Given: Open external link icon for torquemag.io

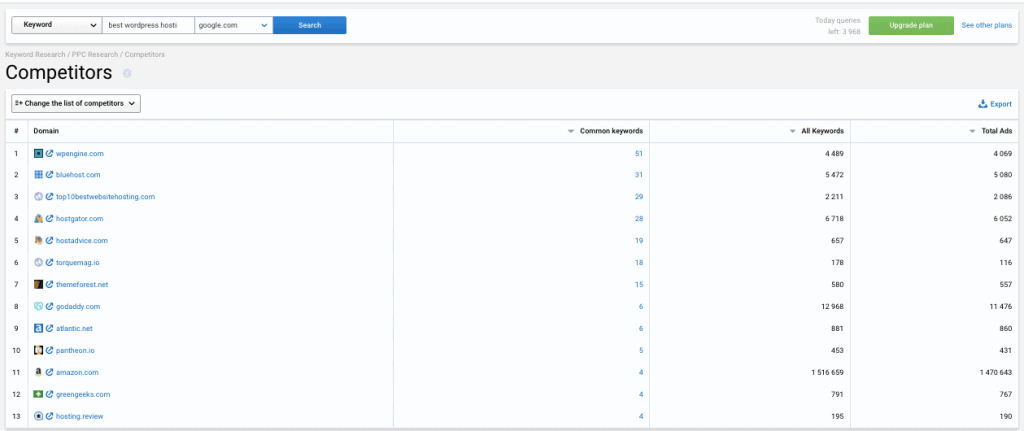Looking at the screenshot, I should pyautogui.click(x=49, y=263).
